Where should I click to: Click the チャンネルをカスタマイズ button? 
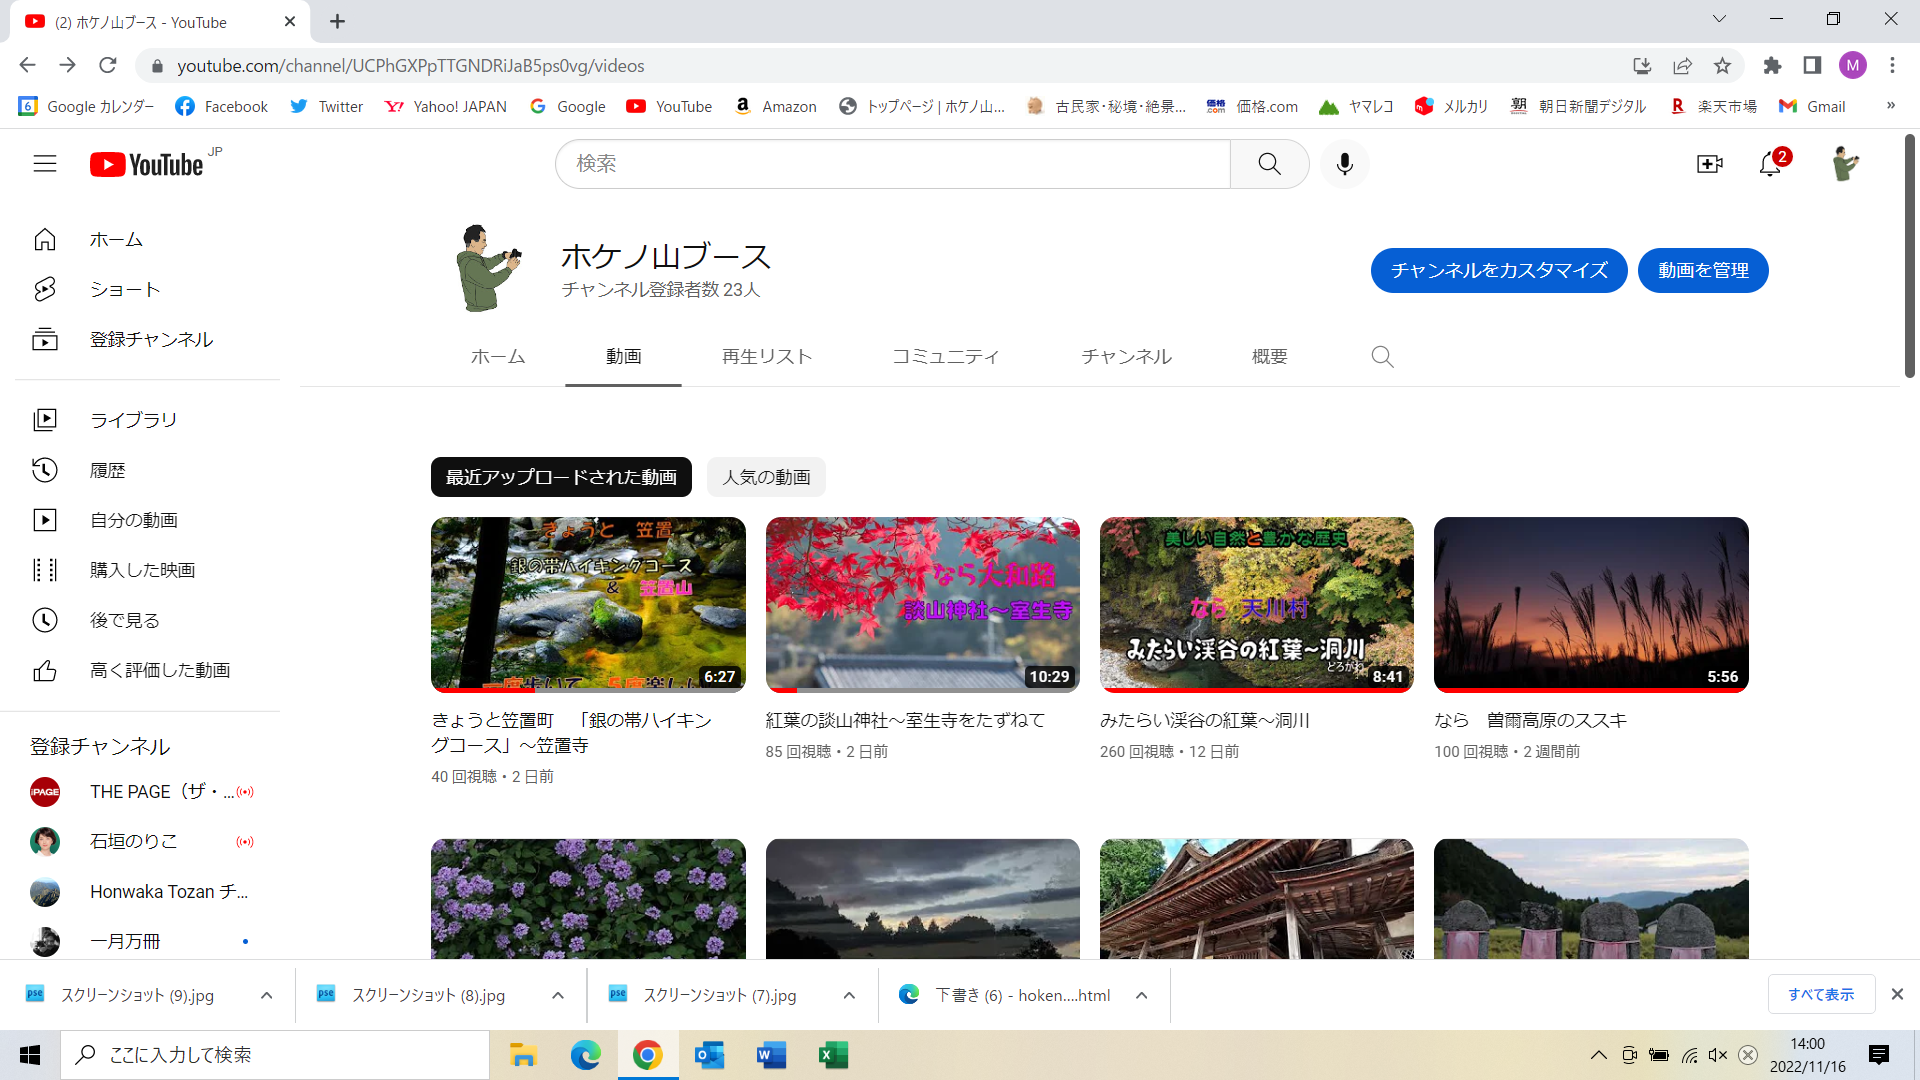coord(1498,271)
